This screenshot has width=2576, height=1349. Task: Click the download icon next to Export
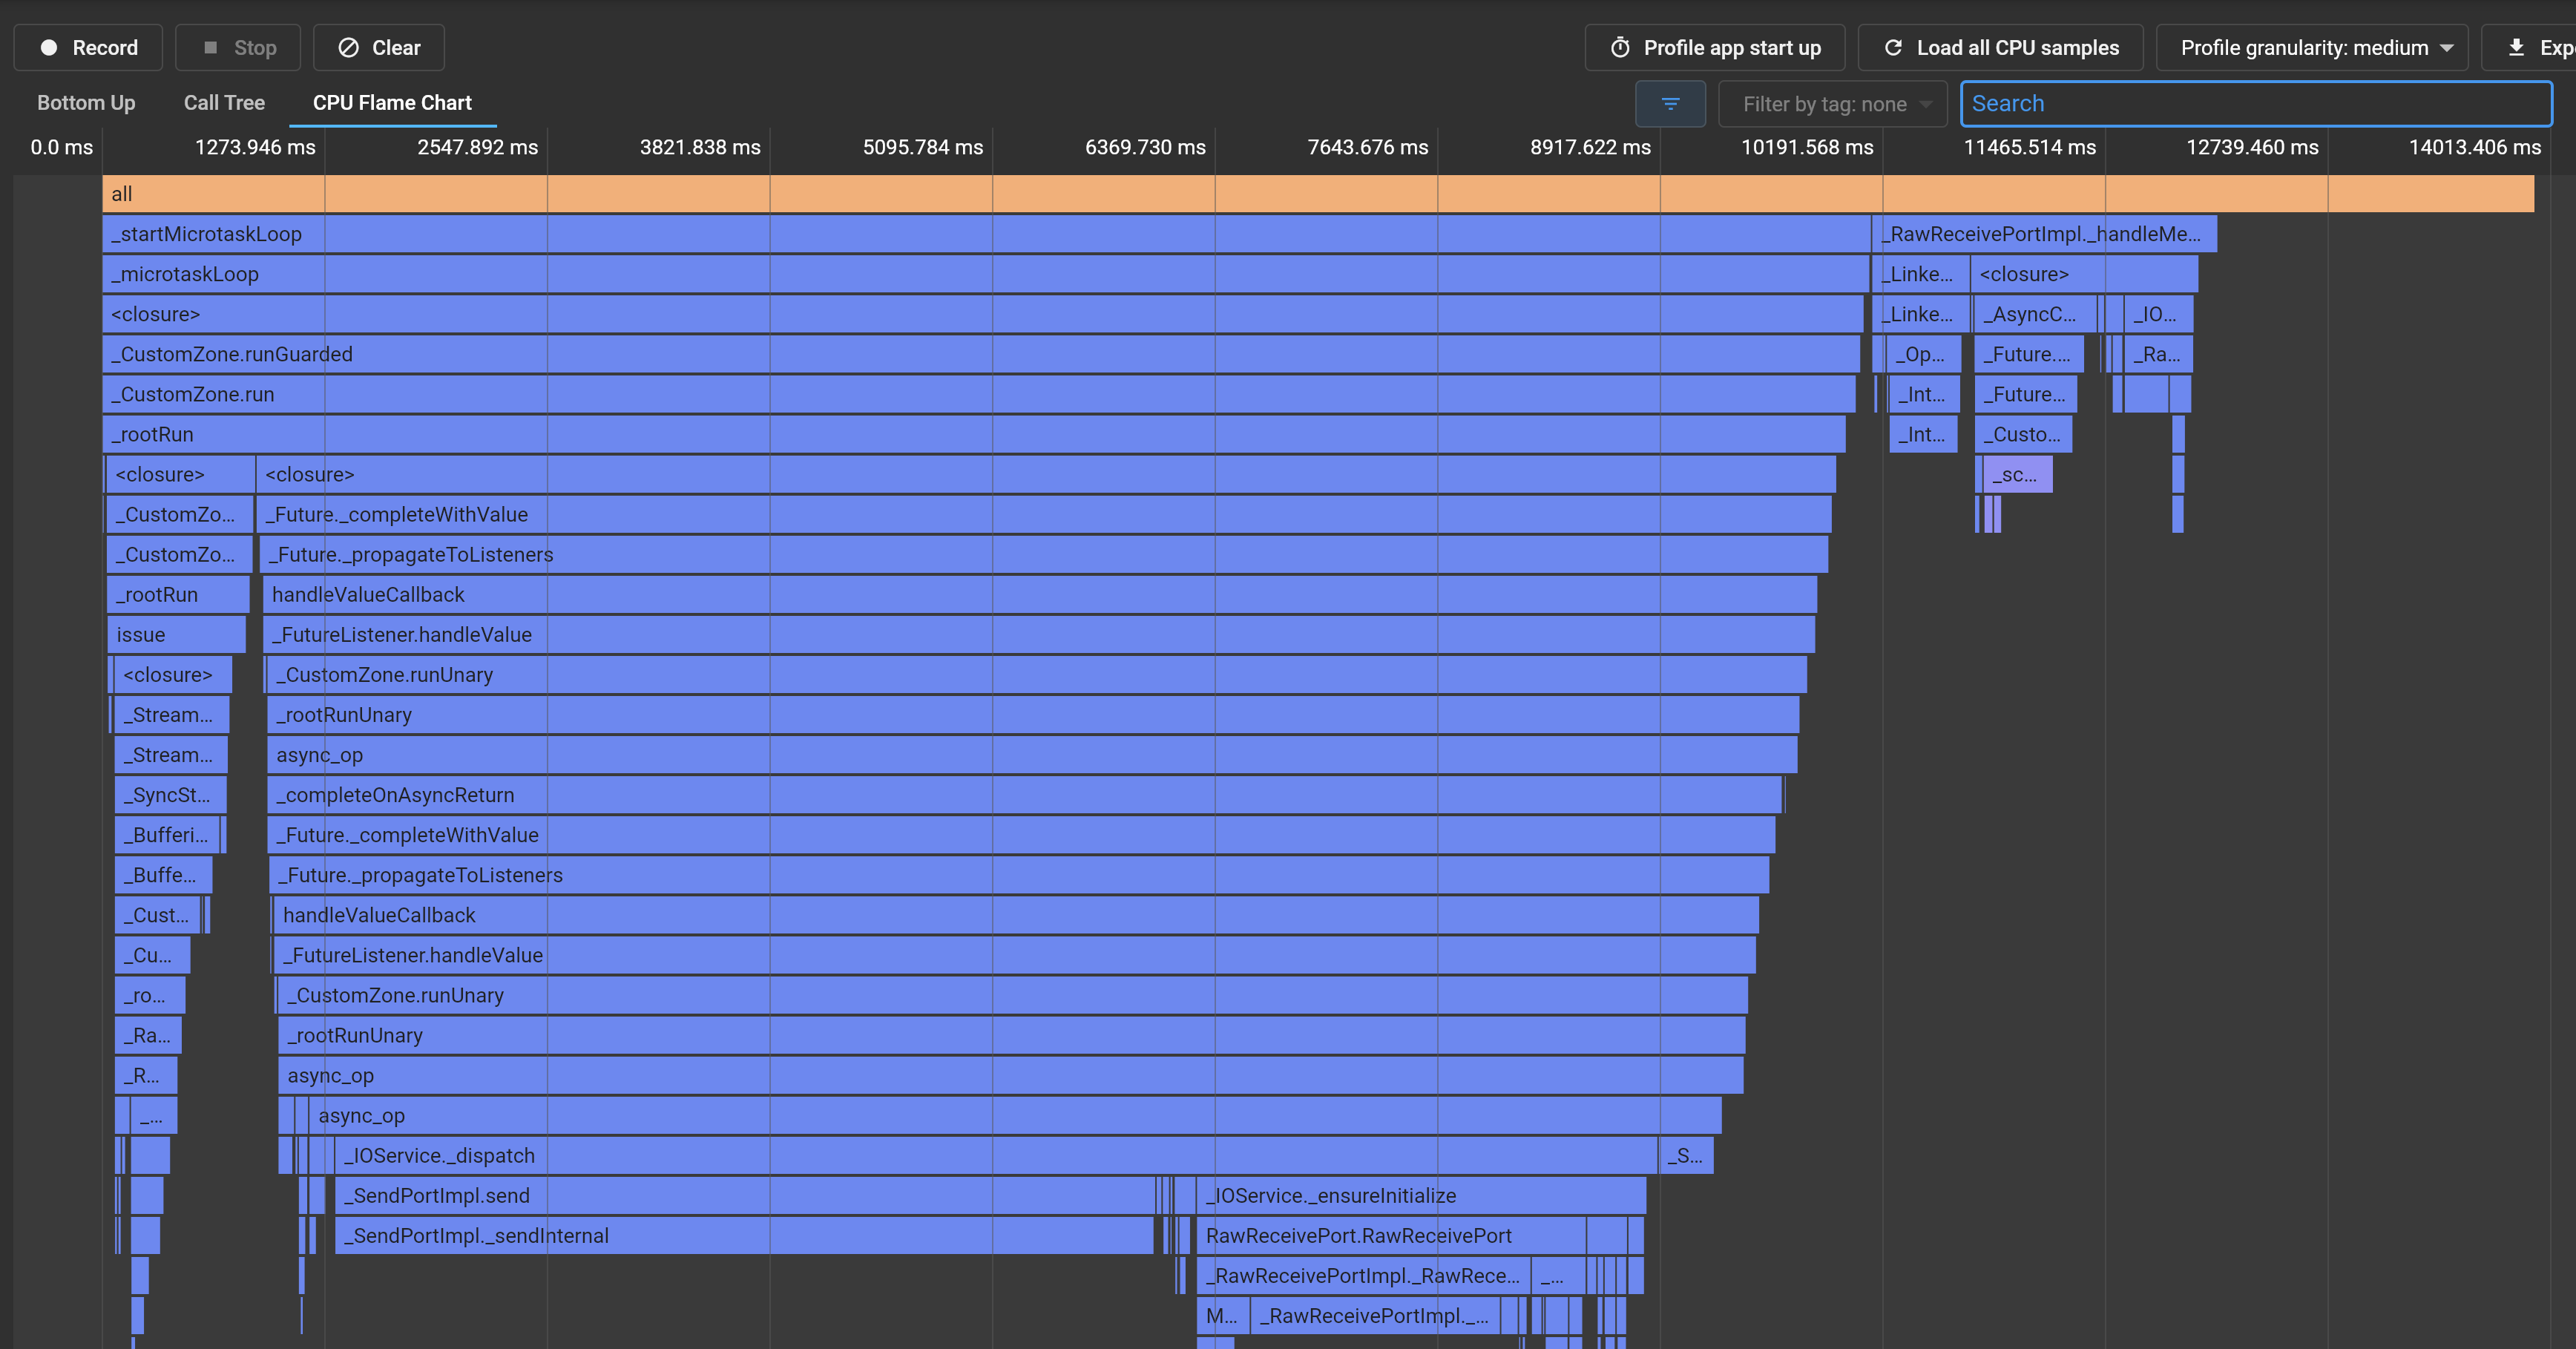coord(2517,47)
